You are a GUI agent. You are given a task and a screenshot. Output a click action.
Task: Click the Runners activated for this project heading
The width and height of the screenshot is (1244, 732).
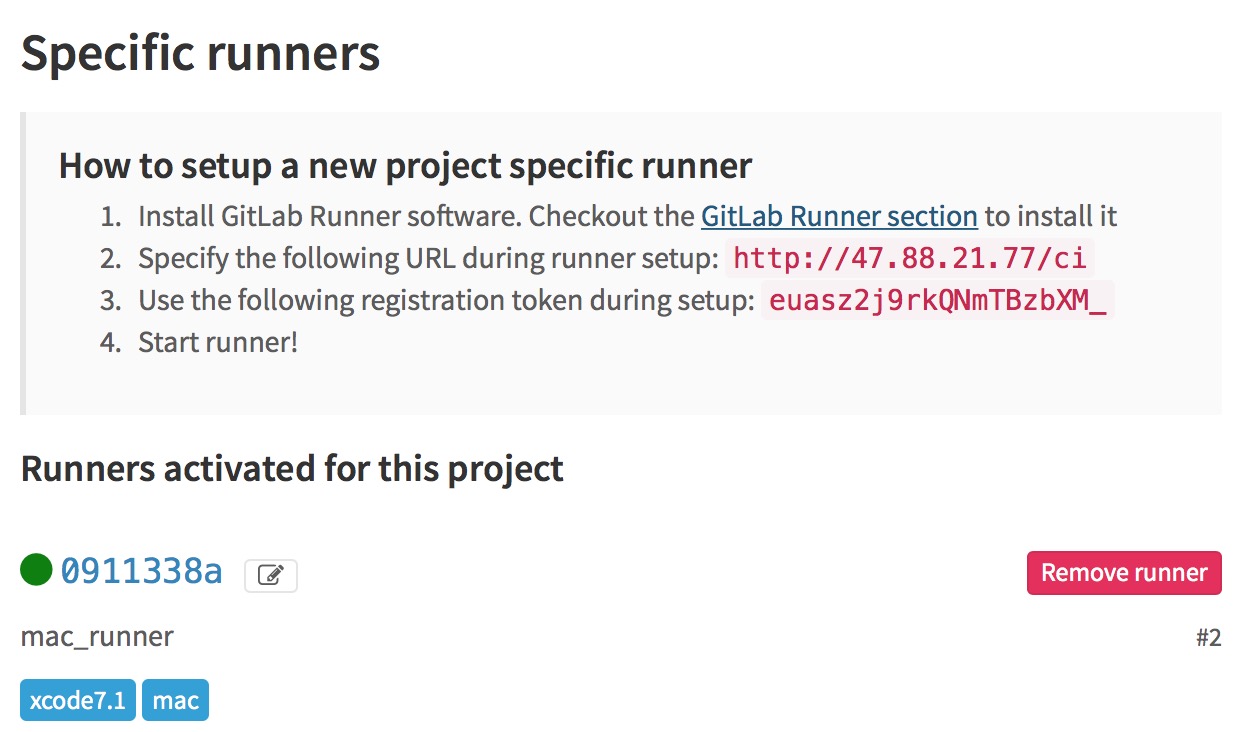pyautogui.click(x=292, y=468)
